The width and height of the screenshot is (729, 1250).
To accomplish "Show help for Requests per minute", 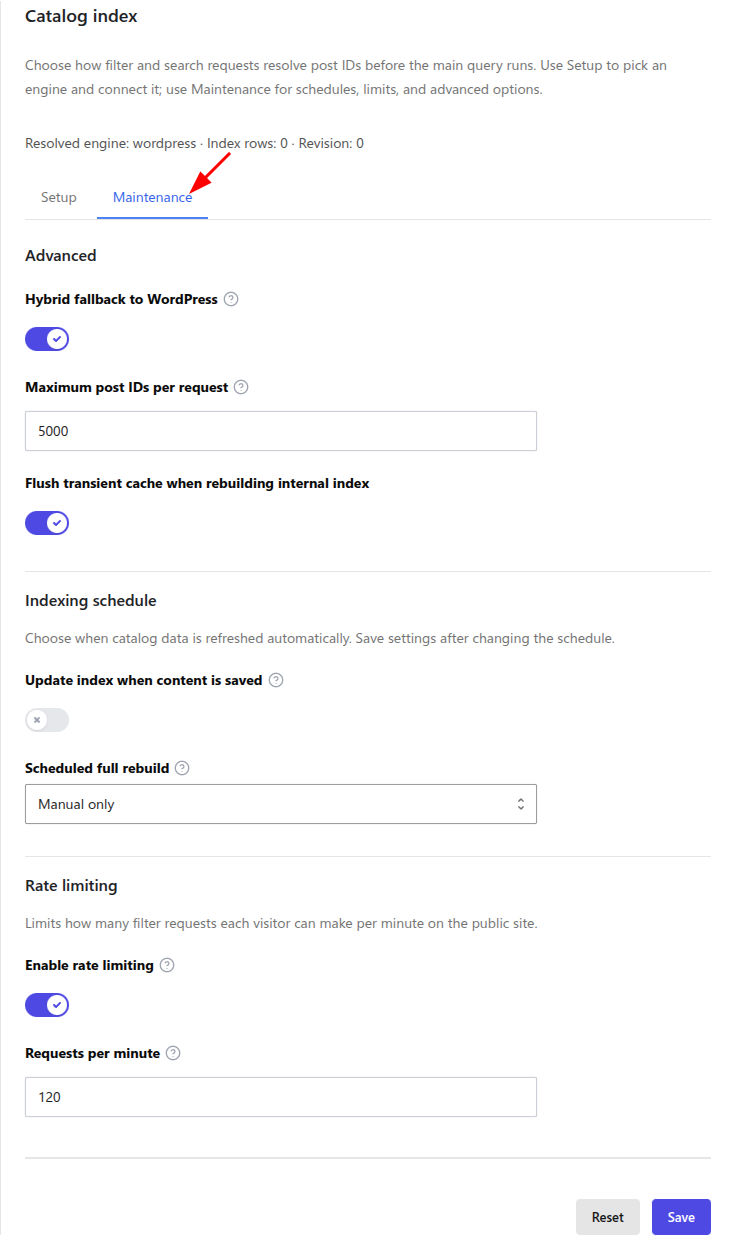I will [173, 1053].
